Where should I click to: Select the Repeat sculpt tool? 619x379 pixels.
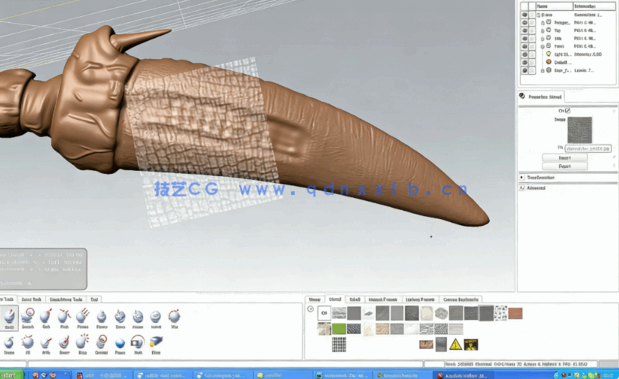[x=138, y=318]
